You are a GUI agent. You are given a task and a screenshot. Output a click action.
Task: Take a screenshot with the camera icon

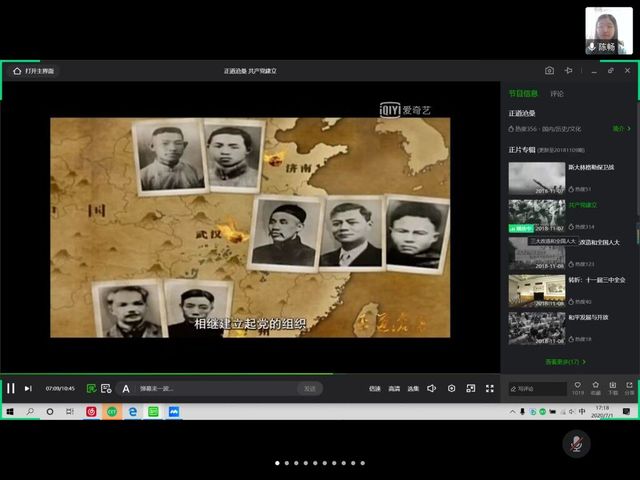549,71
